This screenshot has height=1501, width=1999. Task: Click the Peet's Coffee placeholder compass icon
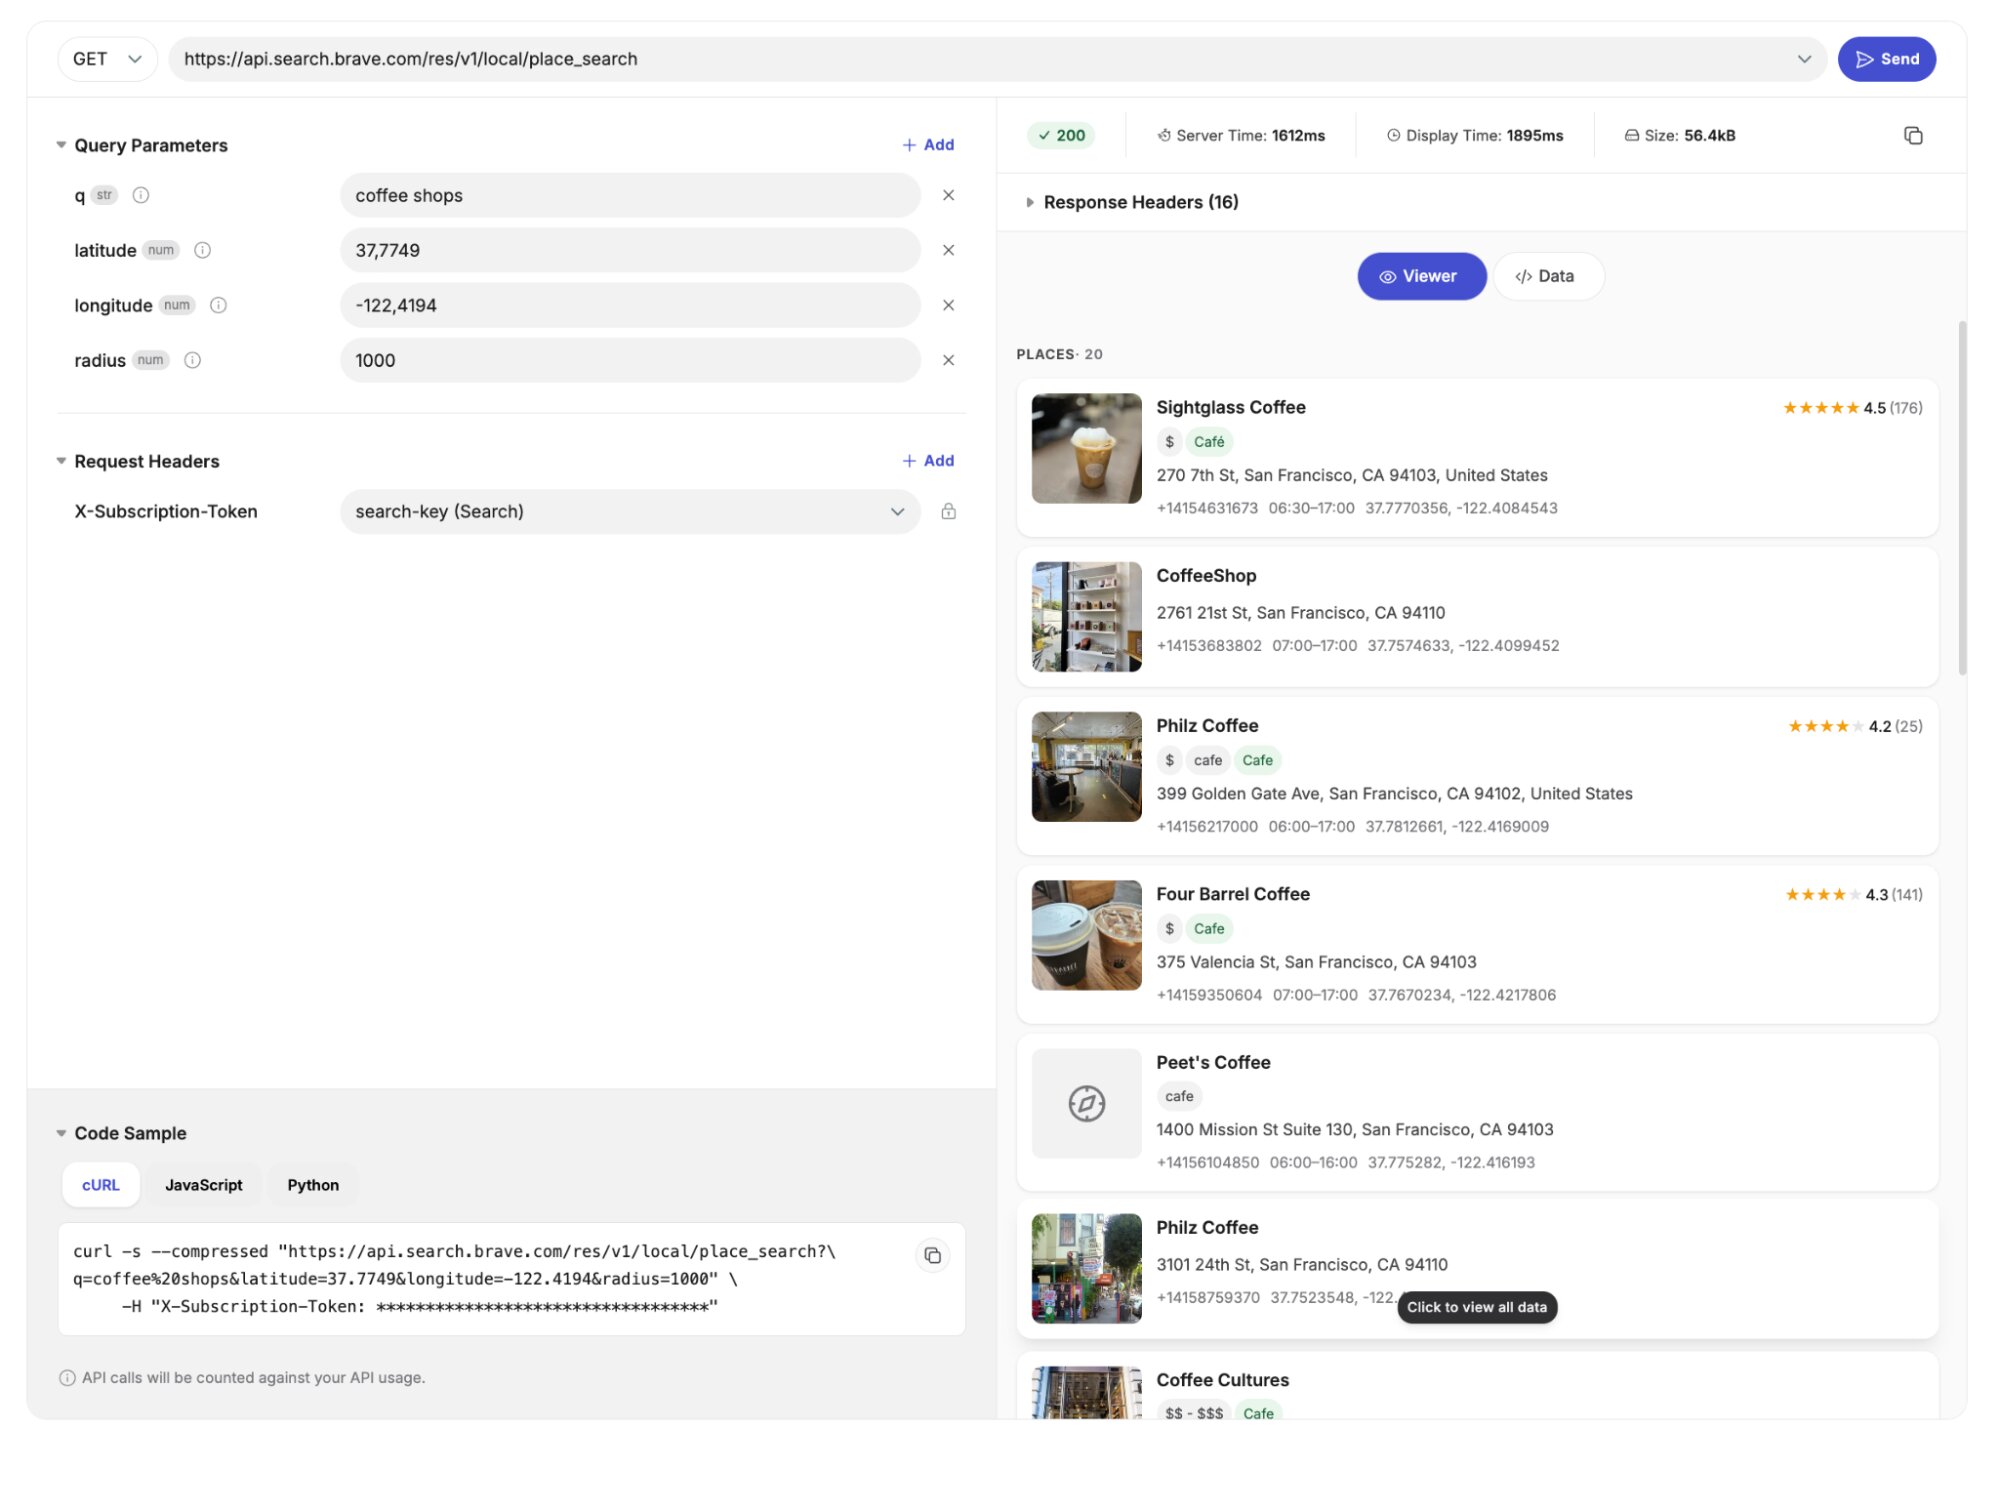pyautogui.click(x=1086, y=1103)
